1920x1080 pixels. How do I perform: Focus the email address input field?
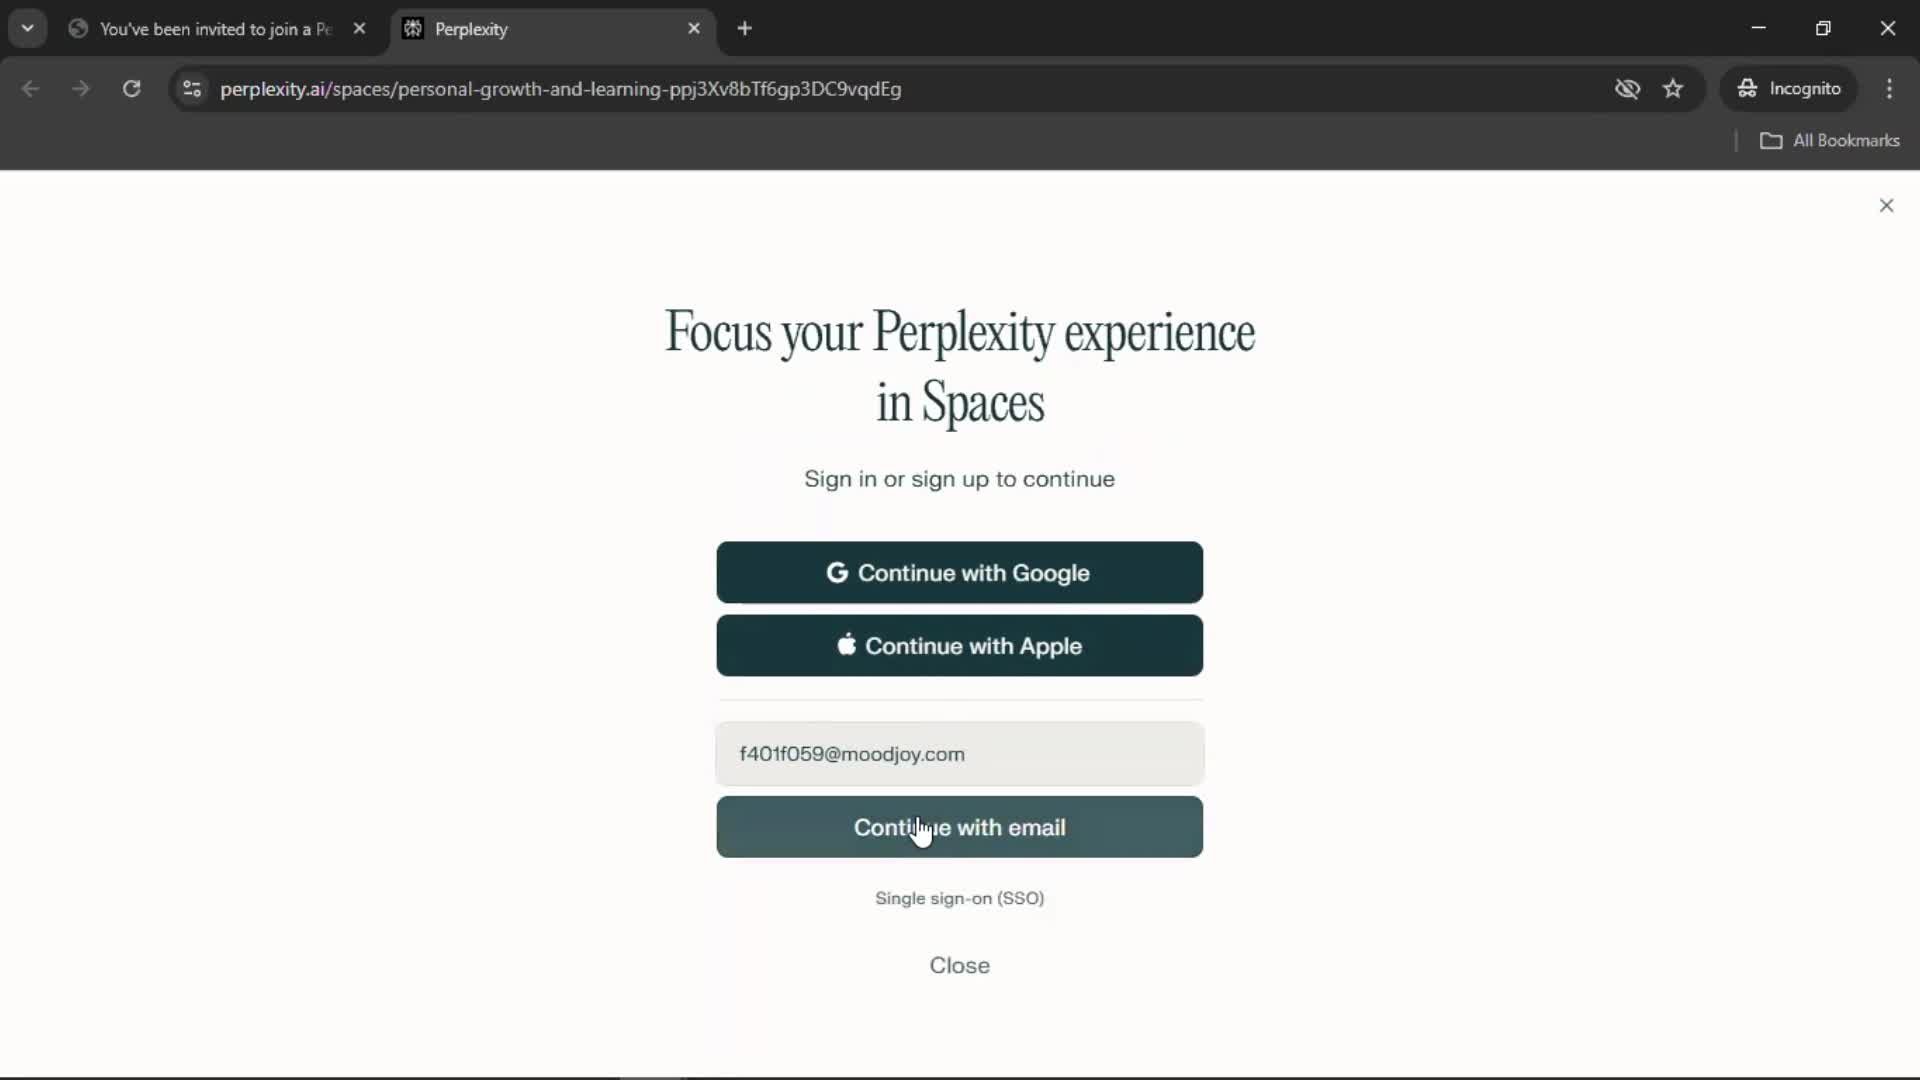coord(959,754)
